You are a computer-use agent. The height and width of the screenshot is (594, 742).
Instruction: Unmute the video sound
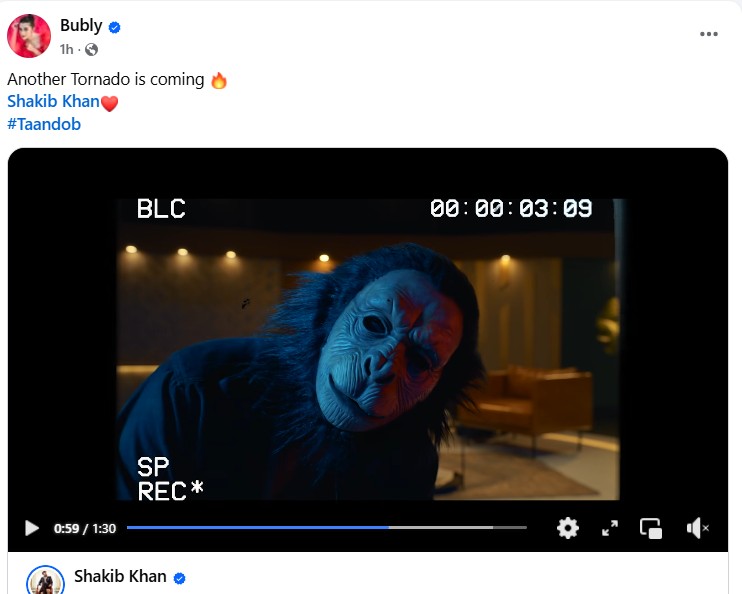697,528
